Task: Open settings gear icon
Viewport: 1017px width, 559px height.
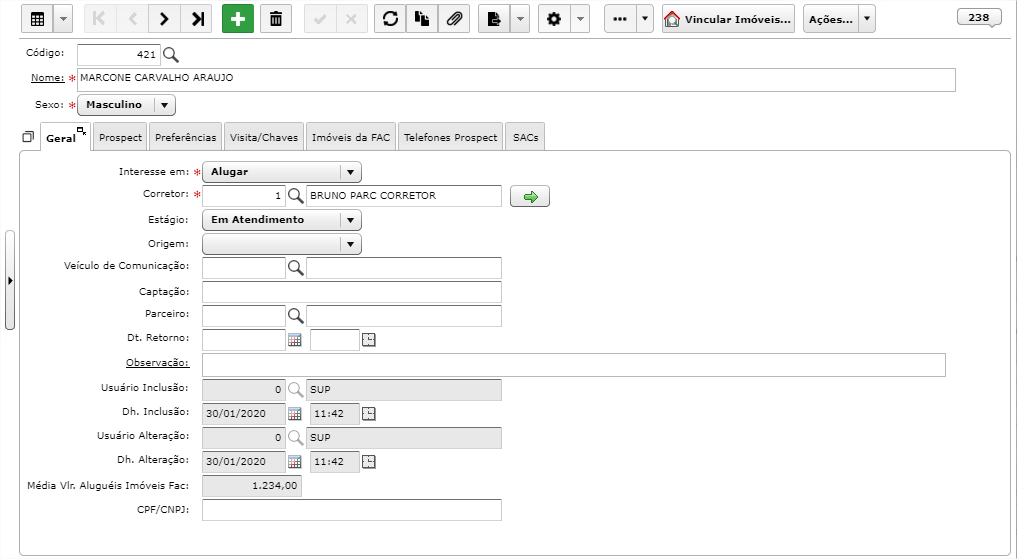Action: (554, 19)
